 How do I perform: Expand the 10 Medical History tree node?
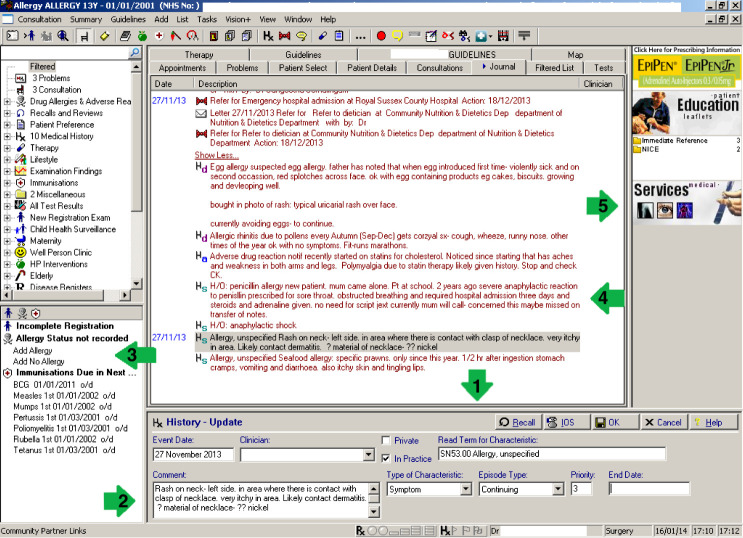click(x=7, y=136)
